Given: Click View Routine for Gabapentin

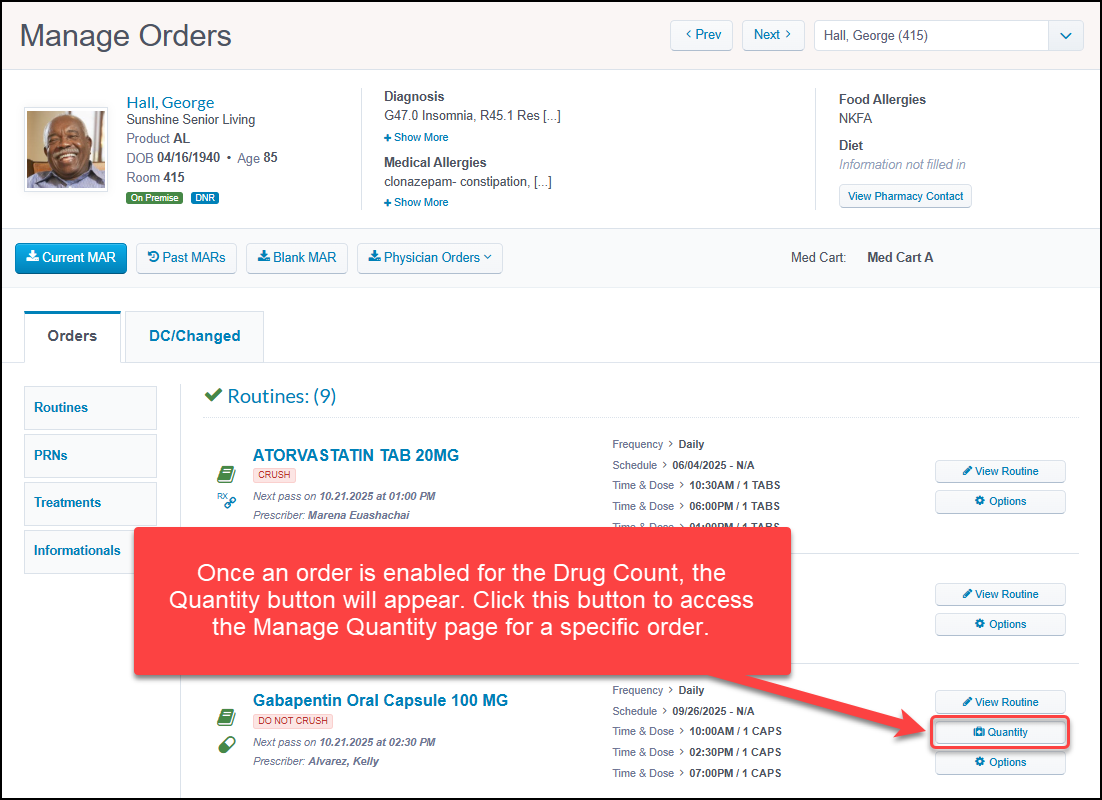Looking at the screenshot, I should [1000, 702].
